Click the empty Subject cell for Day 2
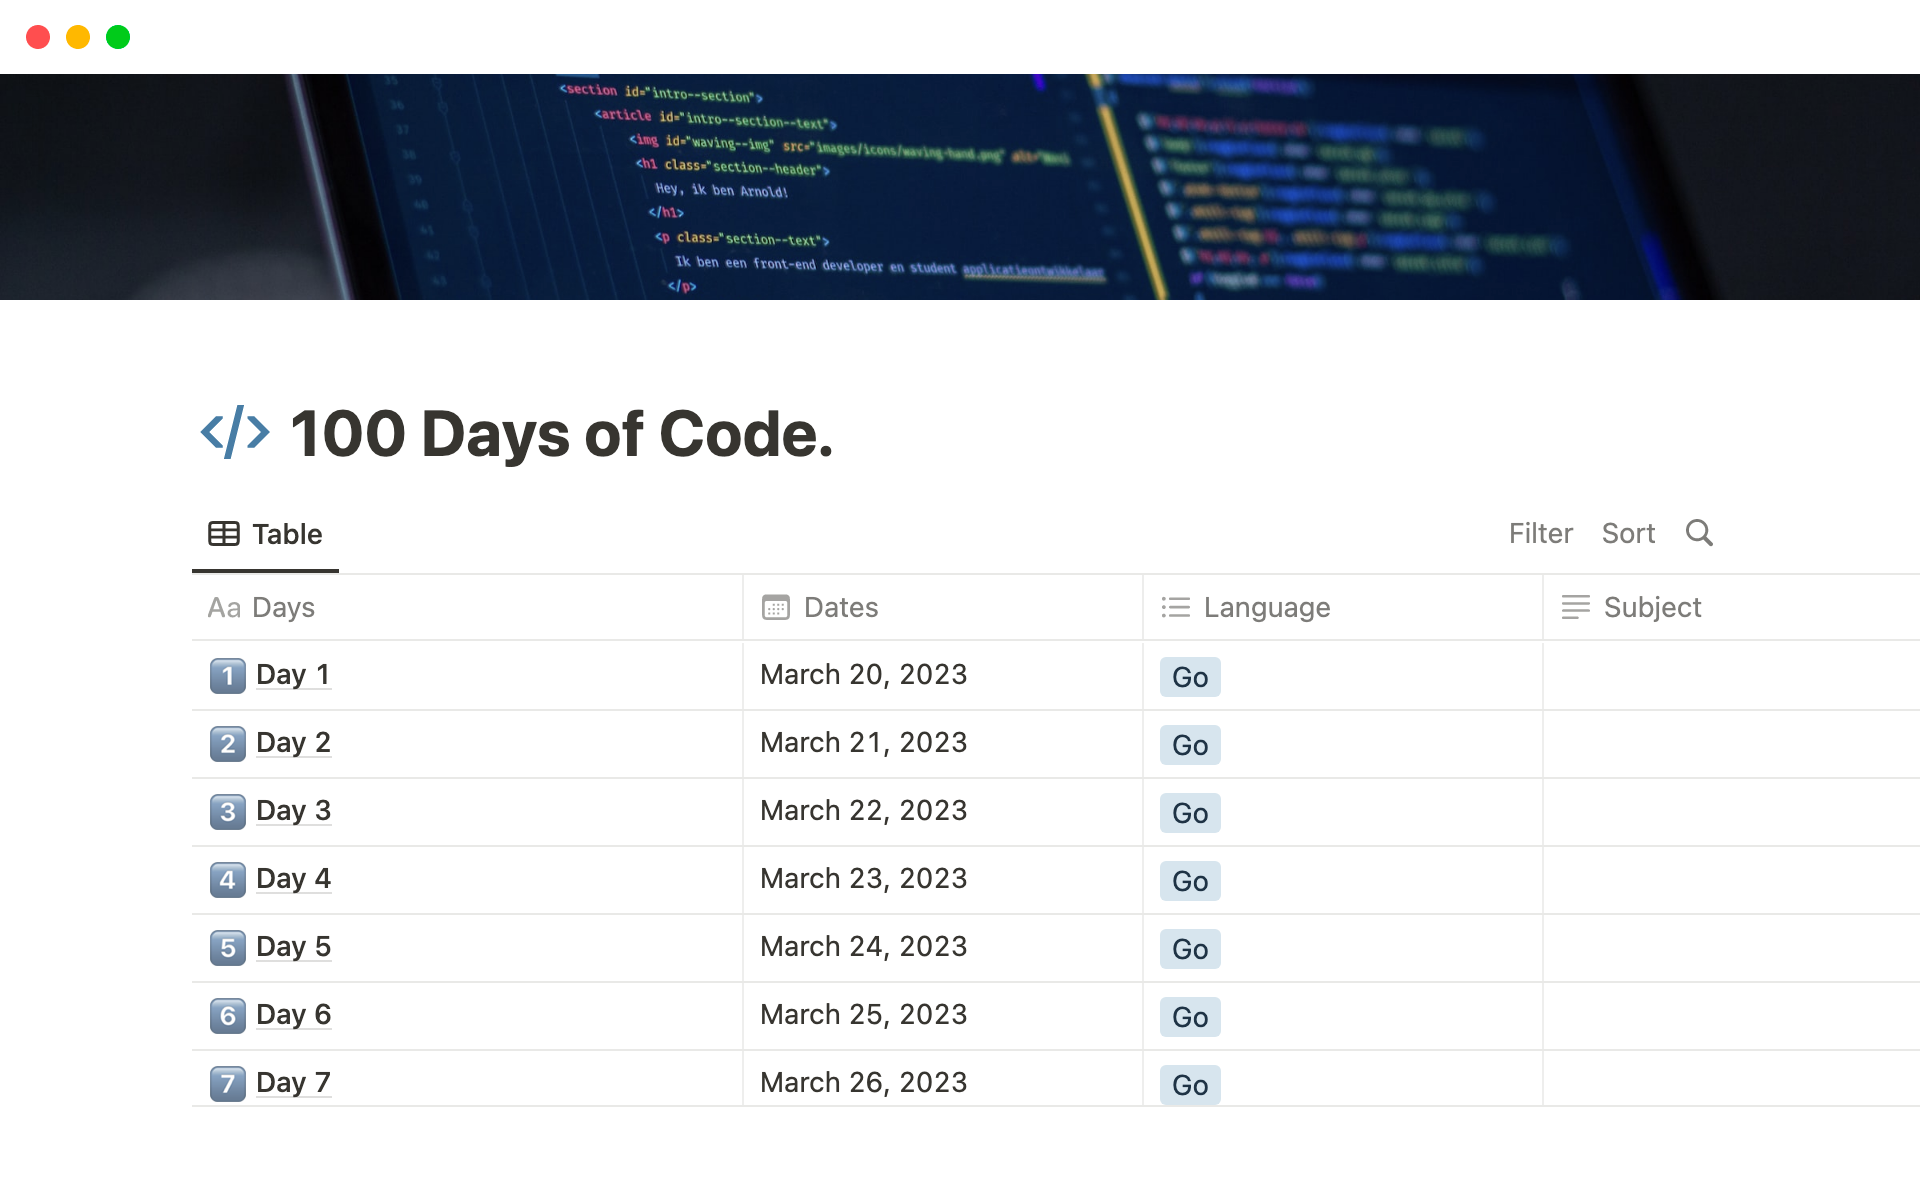This screenshot has height=1200, width=1920. [1731, 743]
